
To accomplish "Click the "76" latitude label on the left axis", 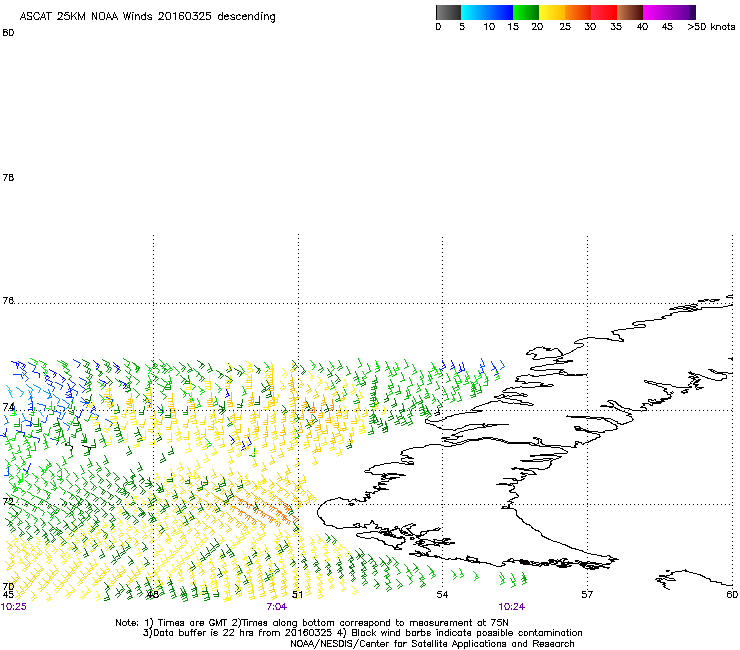I will [8, 301].
